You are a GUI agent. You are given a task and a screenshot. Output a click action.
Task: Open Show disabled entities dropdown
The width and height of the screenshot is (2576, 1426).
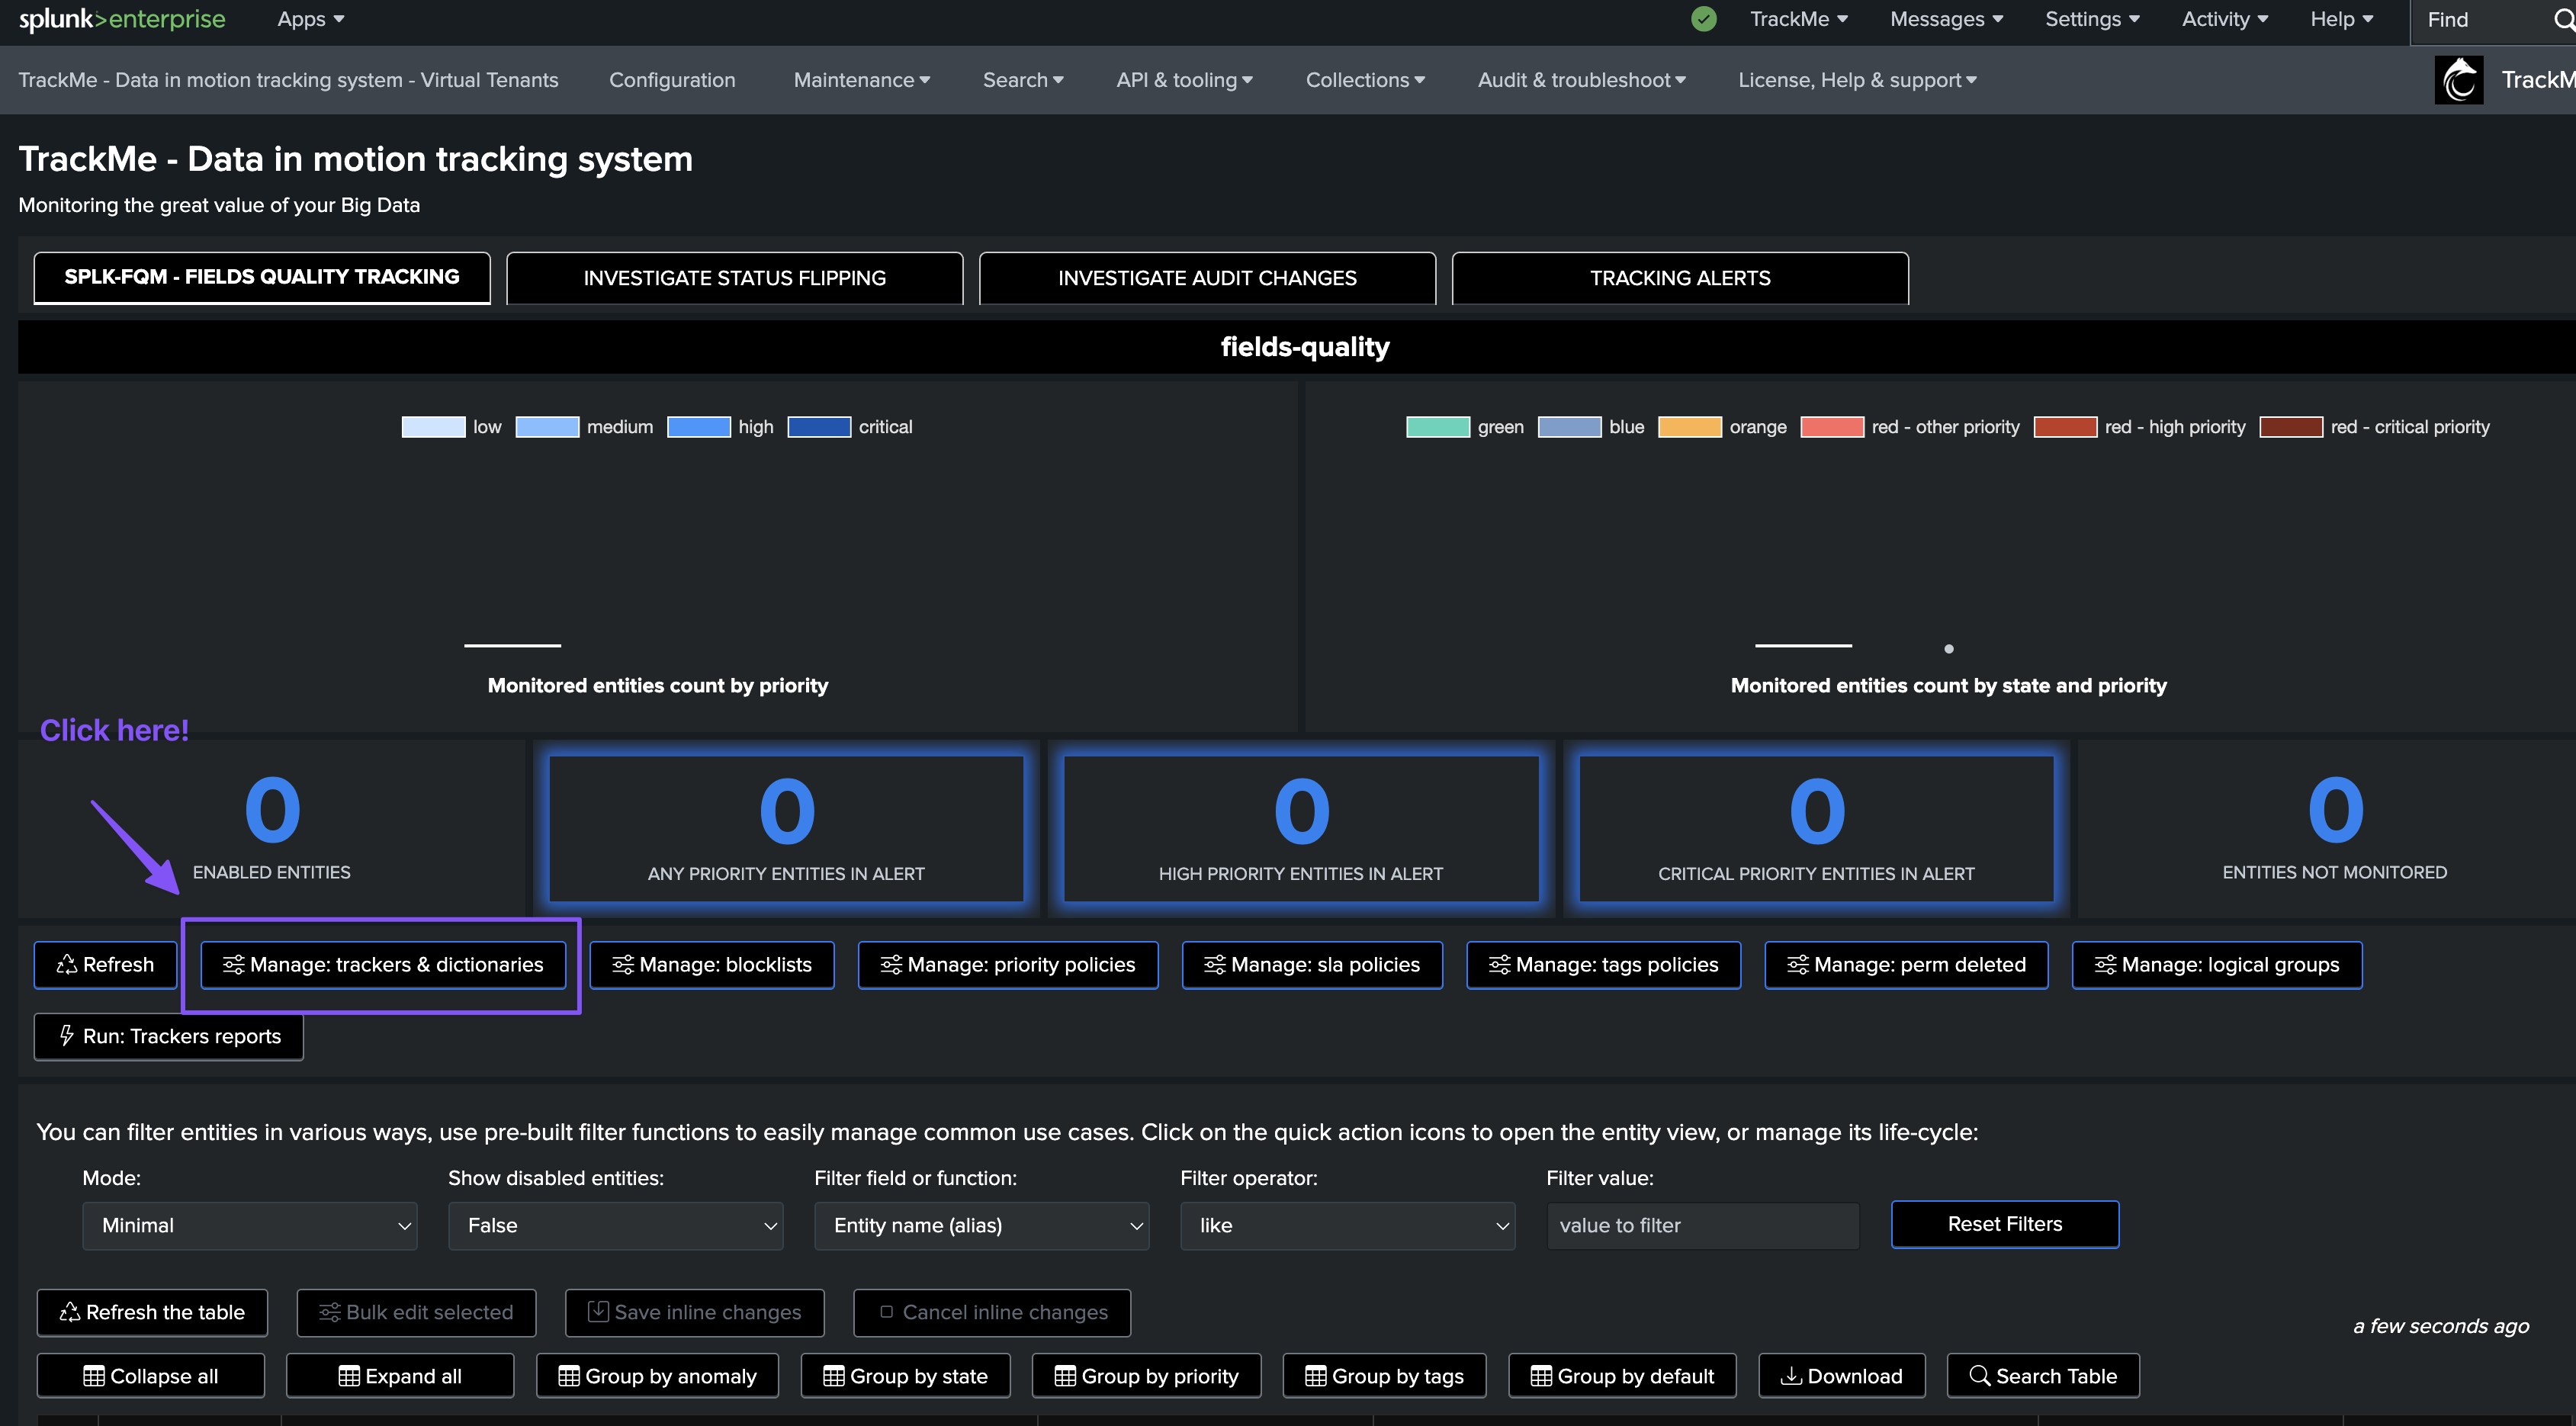pyautogui.click(x=616, y=1225)
